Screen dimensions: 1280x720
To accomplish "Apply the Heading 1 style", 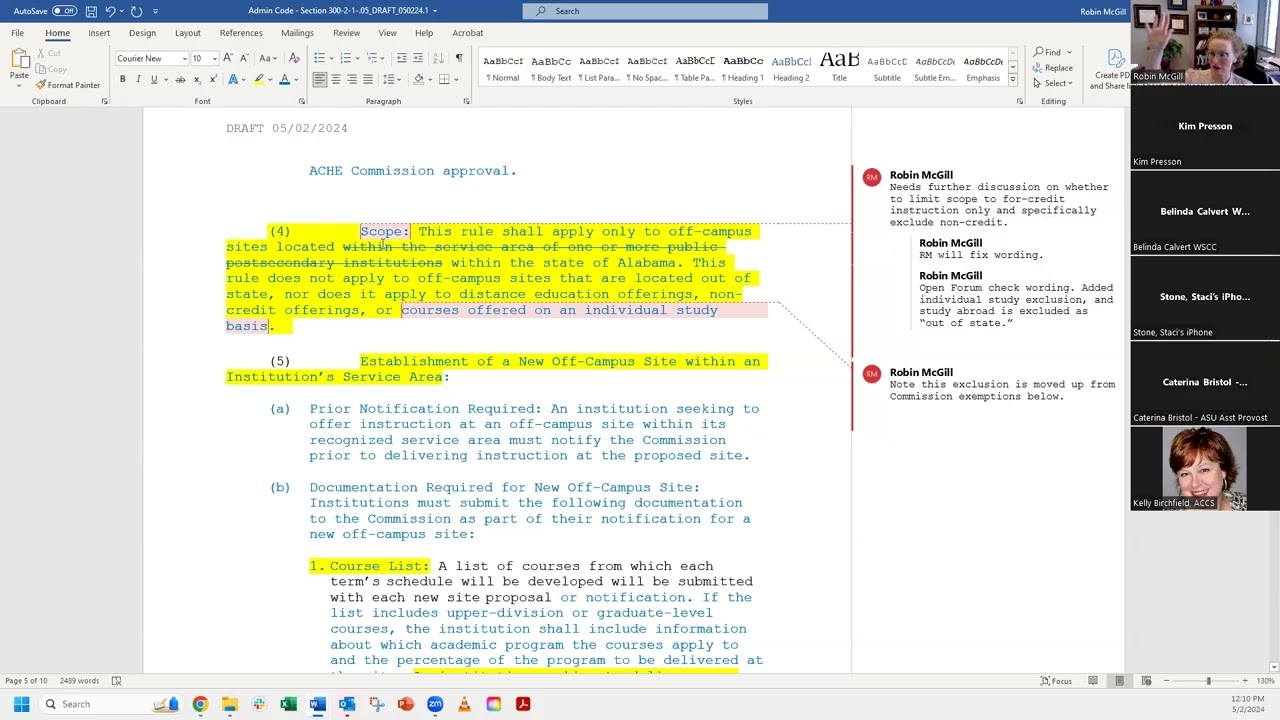I will 743,68.
